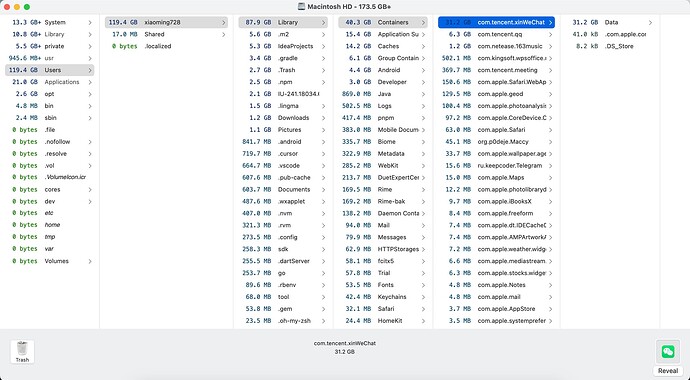Select the com.apple.geod row
This screenshot has width=690, height=380.
click(x=496, y=94)
